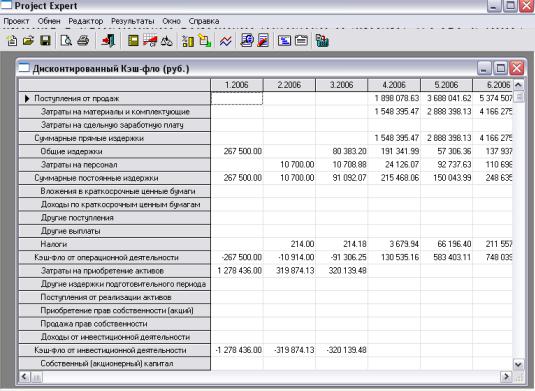Open the Окно menu
535x391 pixels.
[171, 21]
